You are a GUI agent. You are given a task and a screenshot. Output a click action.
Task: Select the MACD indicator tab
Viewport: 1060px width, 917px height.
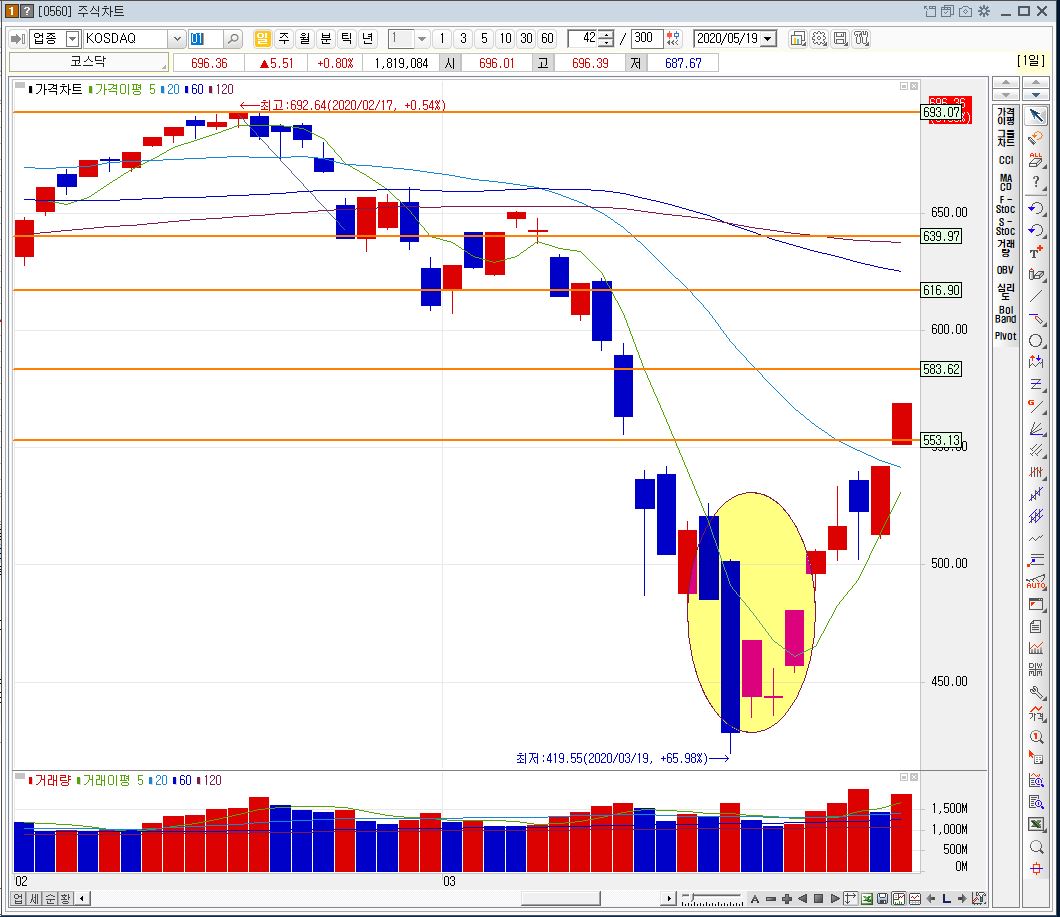[1005, 183]
